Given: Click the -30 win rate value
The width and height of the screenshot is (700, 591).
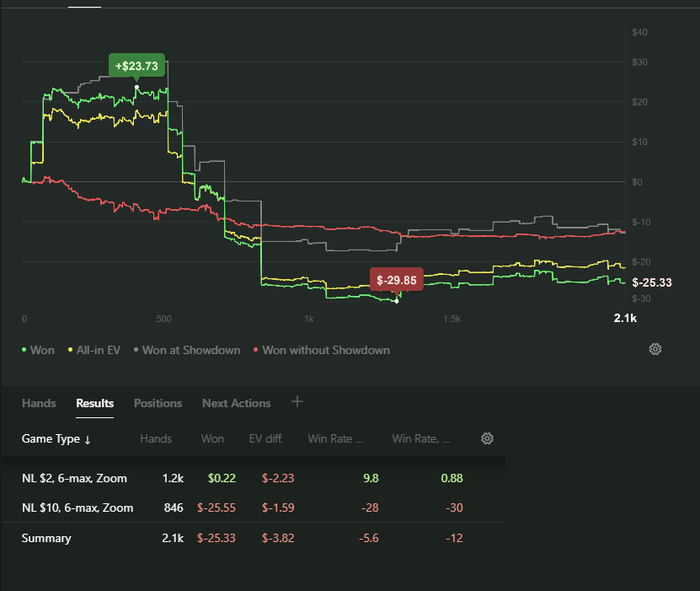Looking at the screenshot, I should 454,508.
